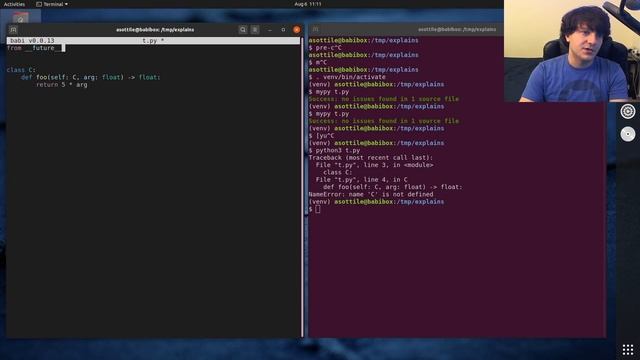Image resolution: width=640 pixels, height=360 pixels.
Task: Open the clock showing Aug 6 11:11
Action: pos(308,4)
